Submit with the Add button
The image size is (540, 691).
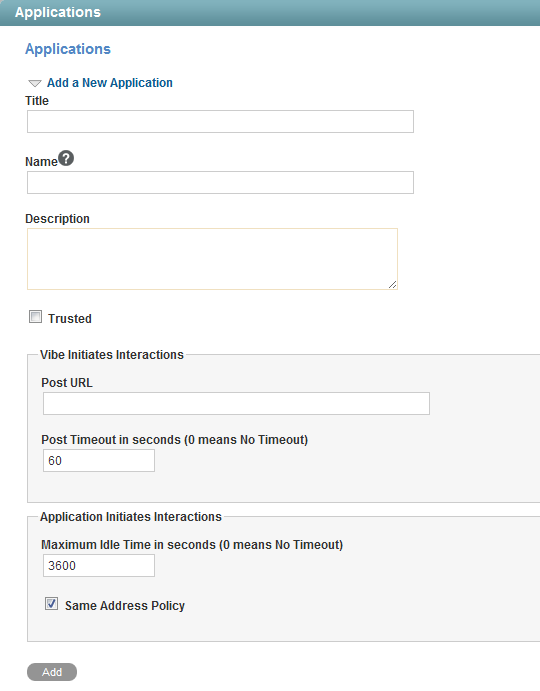(52, 672)
